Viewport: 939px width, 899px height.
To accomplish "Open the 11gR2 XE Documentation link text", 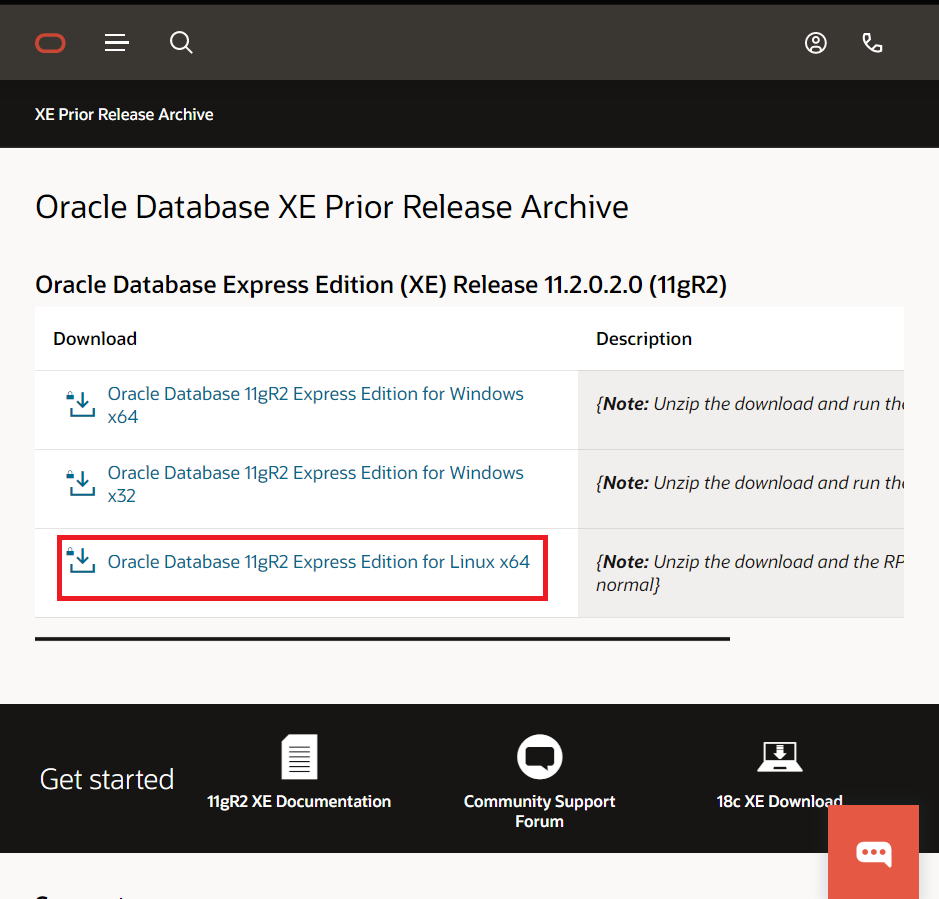I will 299,801.
